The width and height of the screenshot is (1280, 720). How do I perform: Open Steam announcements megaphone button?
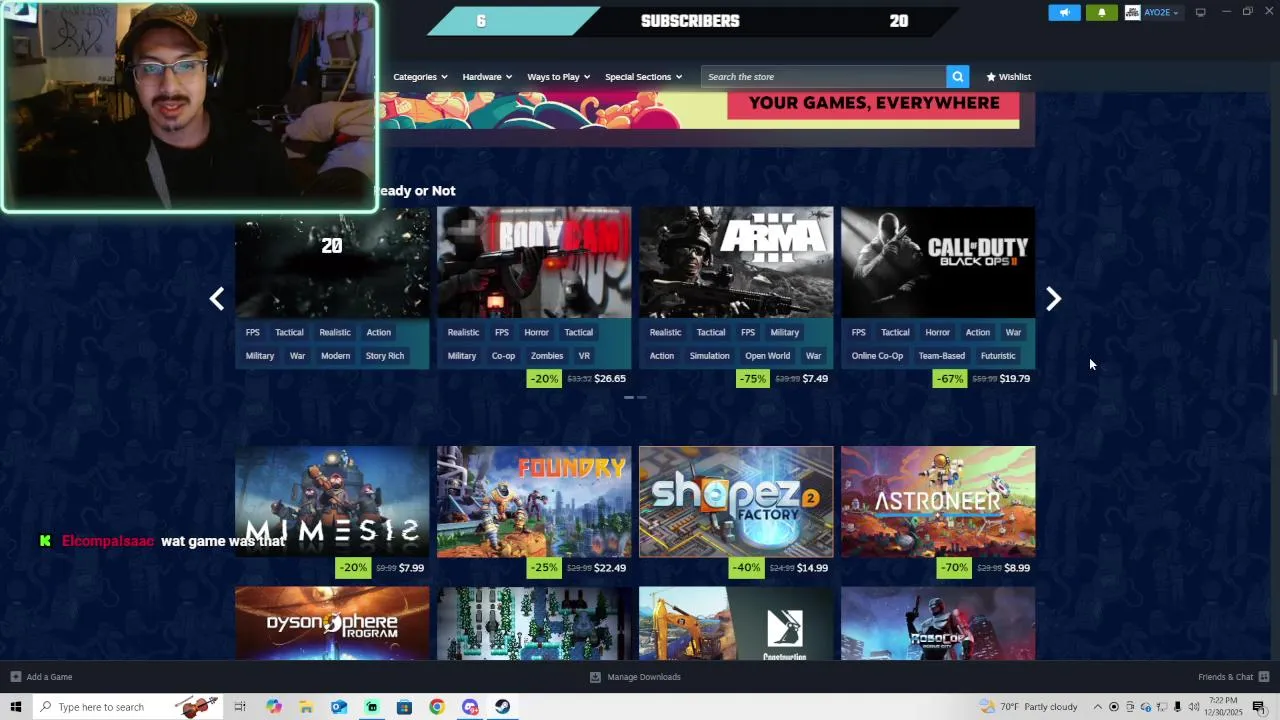coord(1064,12)
